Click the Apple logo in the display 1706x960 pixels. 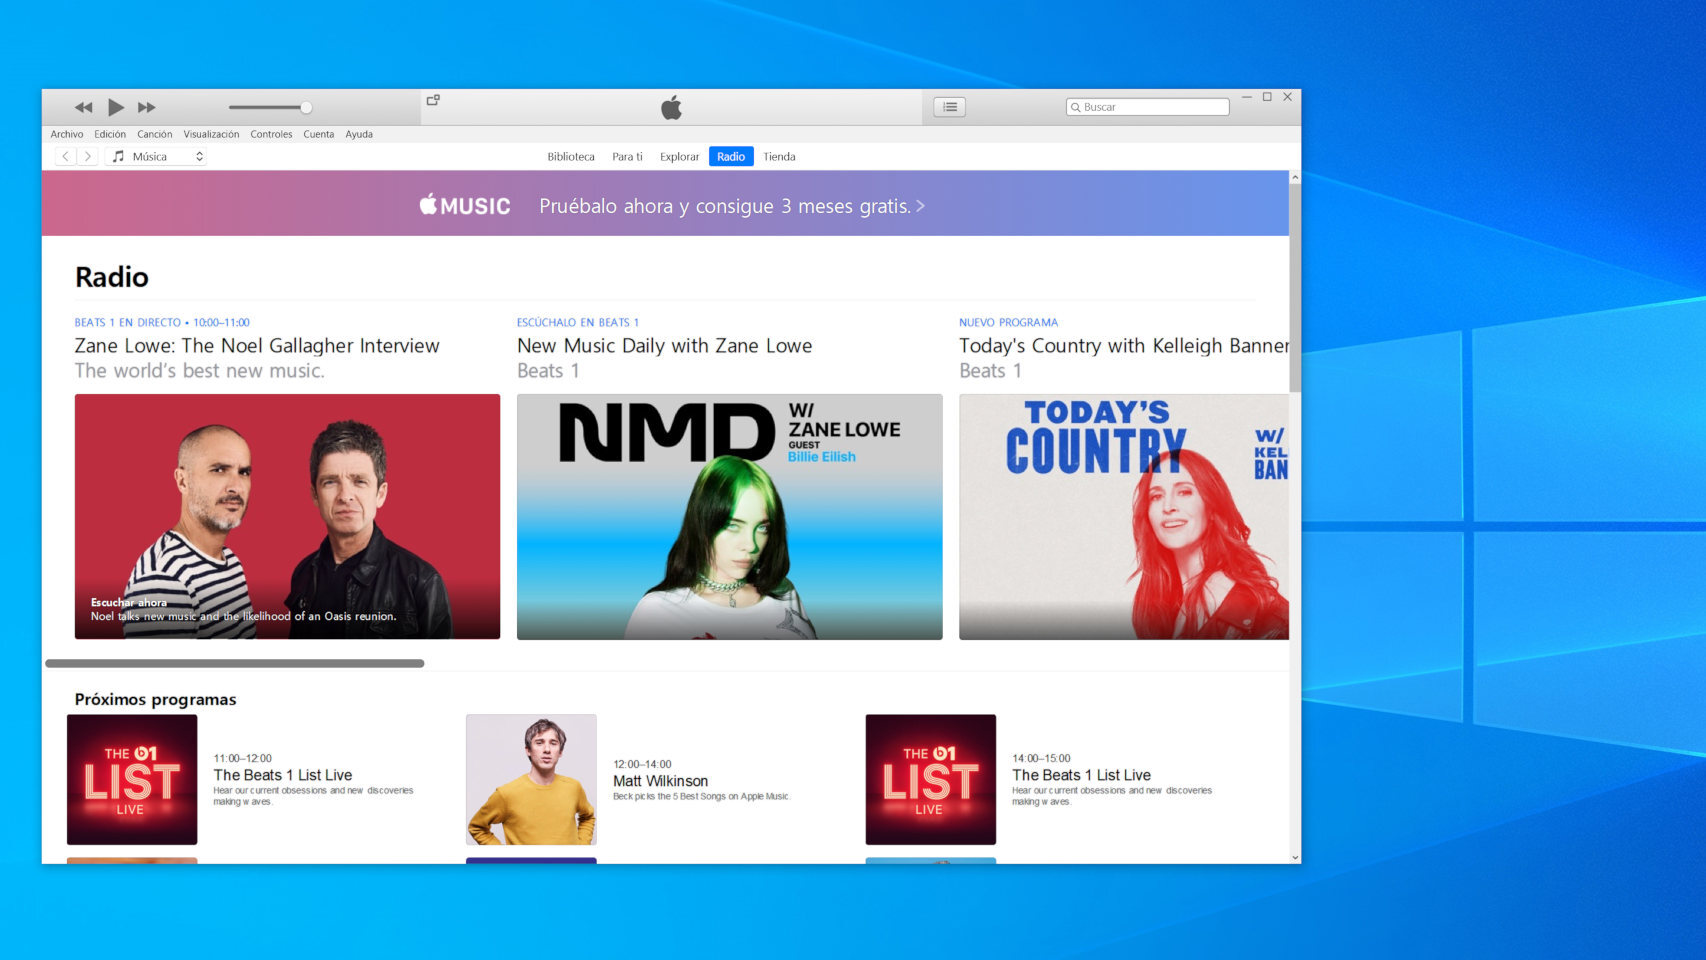pos(671,108)
